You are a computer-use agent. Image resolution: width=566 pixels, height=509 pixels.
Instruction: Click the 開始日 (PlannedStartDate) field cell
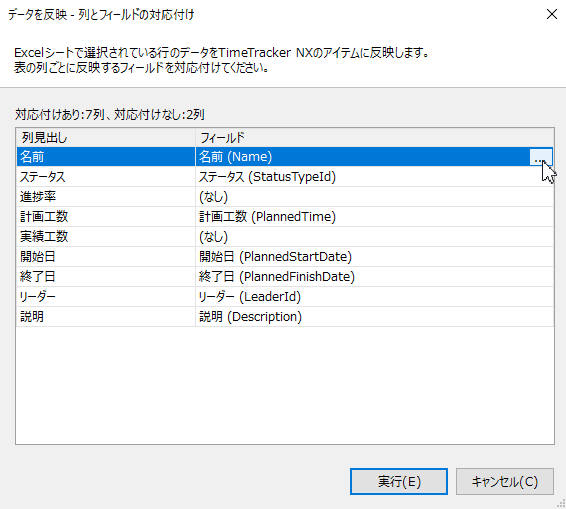click(x=374, y=257)
